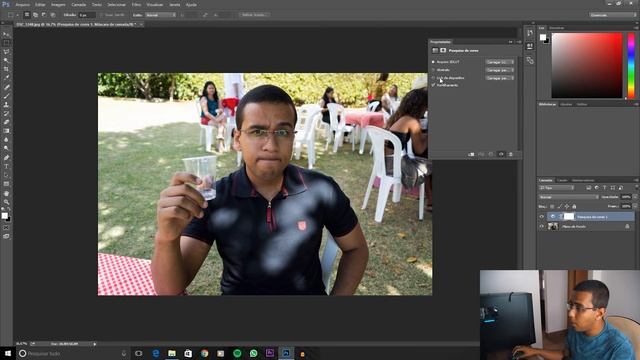
Task: Select the Clone Stamp tool
Action: point(6,104)
